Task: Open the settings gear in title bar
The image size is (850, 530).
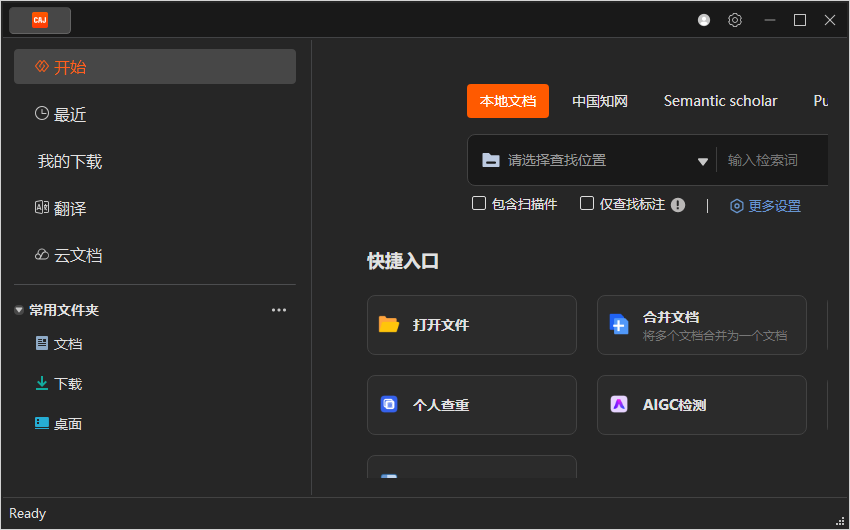Action: click(x=735, y=20)
